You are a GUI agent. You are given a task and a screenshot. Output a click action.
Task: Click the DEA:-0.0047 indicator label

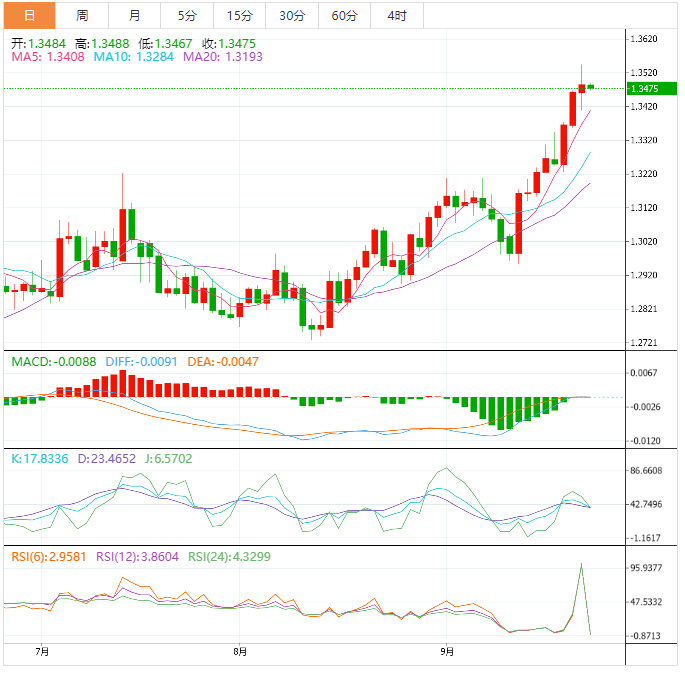pos(223,362)
